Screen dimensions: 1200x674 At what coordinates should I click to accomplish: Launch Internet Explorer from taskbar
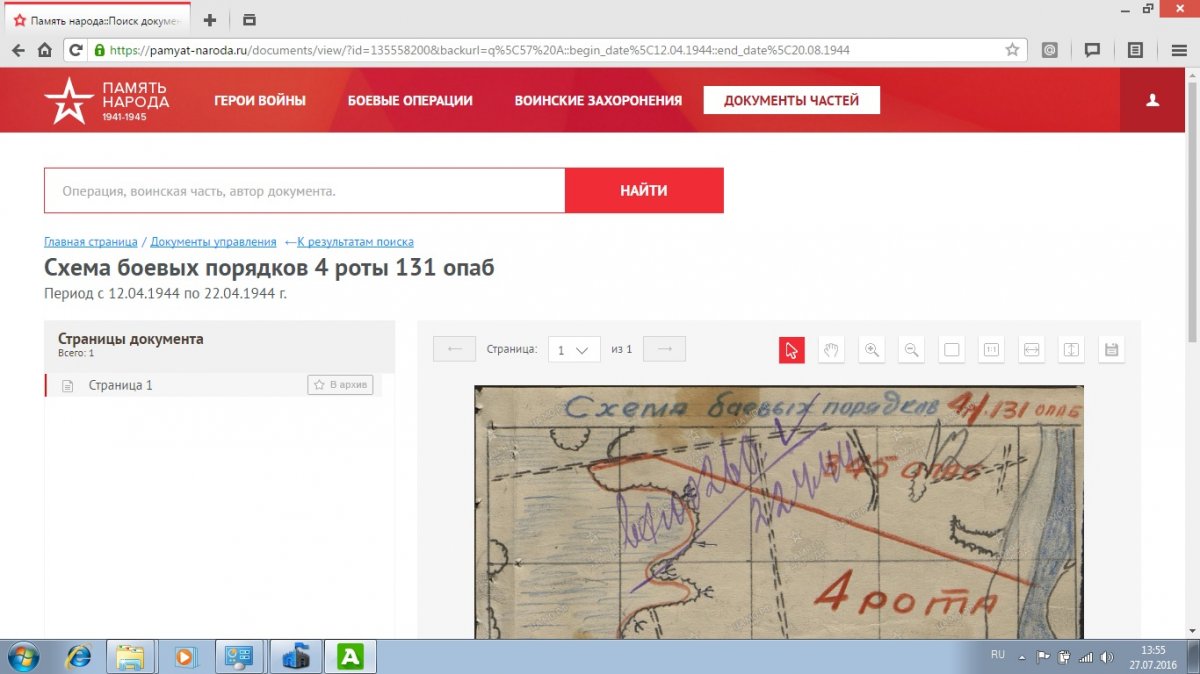point(78,657)
